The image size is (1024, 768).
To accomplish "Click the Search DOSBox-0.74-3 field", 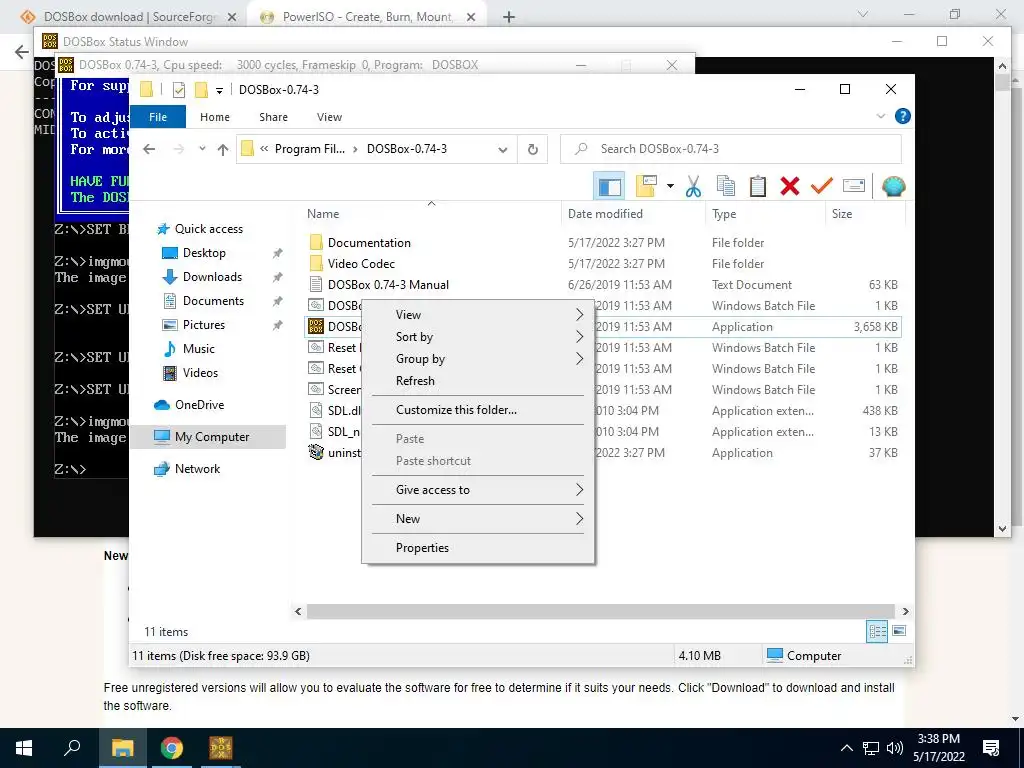I will point(731,149).
